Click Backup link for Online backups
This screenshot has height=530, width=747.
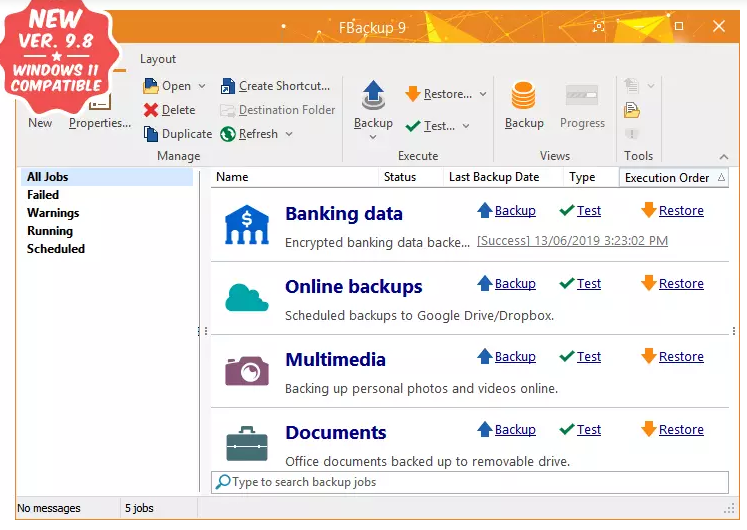(x=515, y=283)
